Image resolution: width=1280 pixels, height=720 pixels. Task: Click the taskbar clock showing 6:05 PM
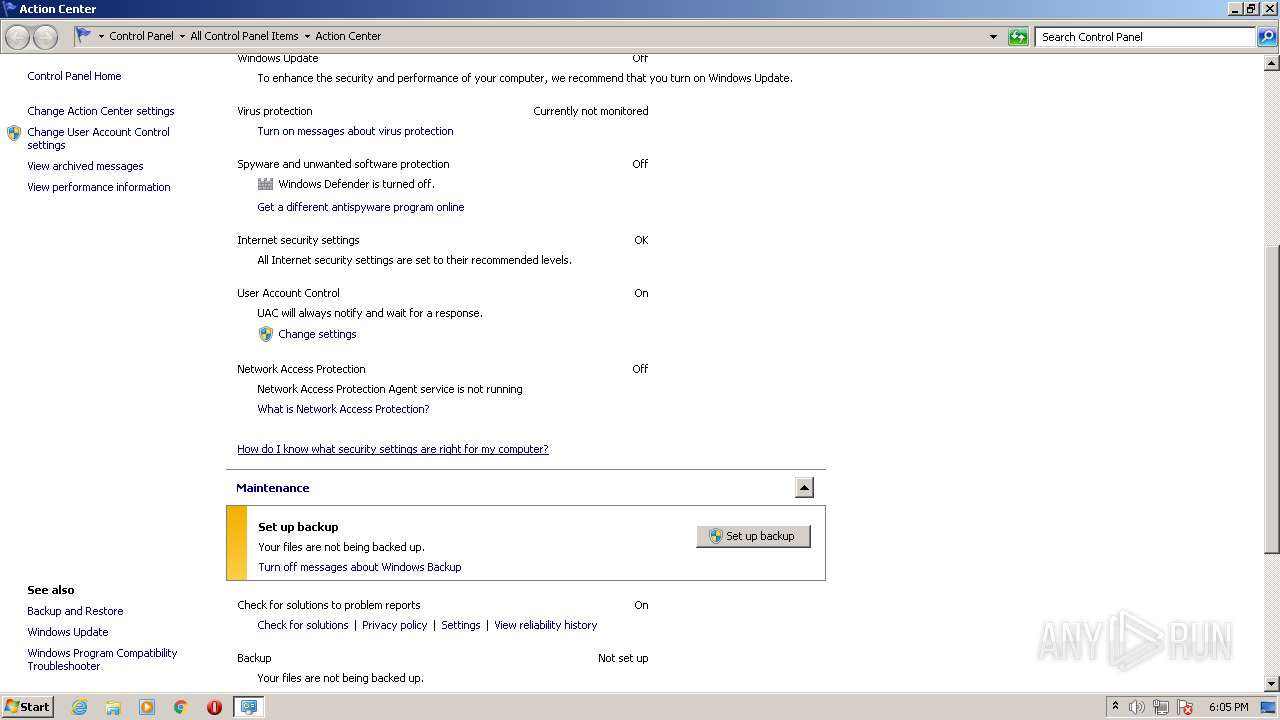point(1228,707)
